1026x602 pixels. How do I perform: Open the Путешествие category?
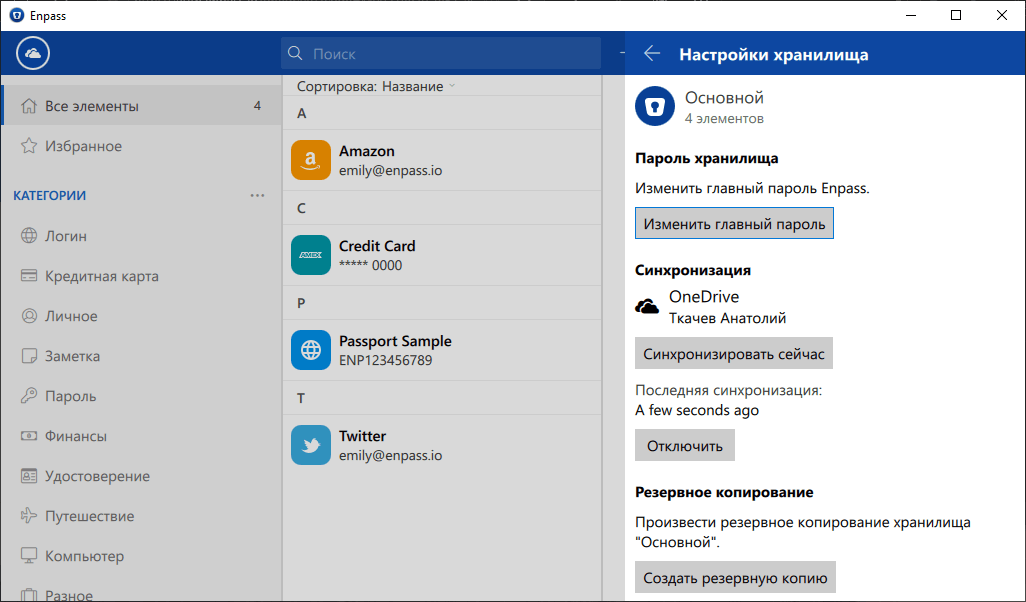click(142, 516)
